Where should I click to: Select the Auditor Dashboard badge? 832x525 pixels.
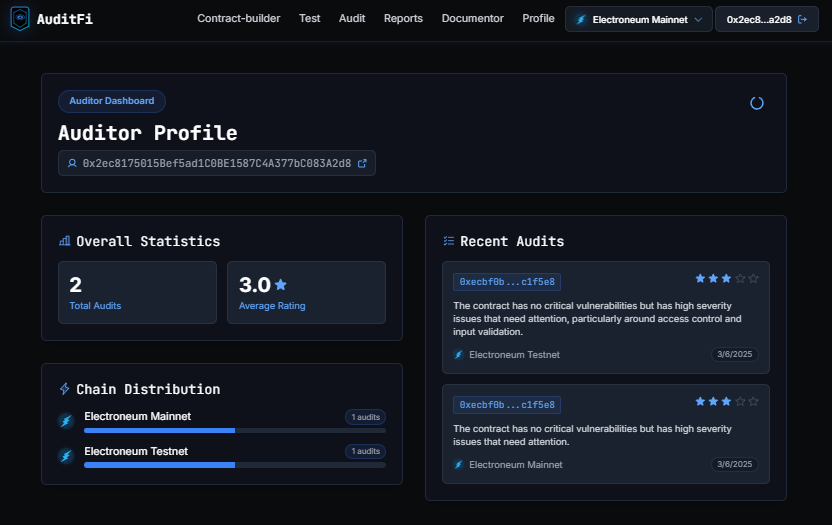pyautogui.click(x=112, y=101)
